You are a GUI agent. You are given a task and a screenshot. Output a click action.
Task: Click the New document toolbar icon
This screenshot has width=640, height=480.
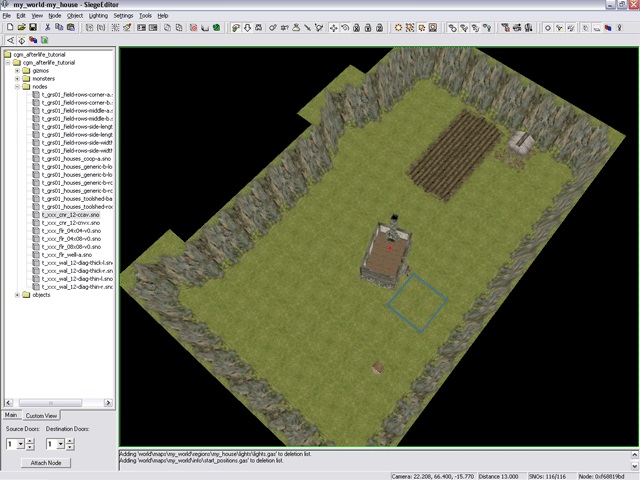coord(10,27)
